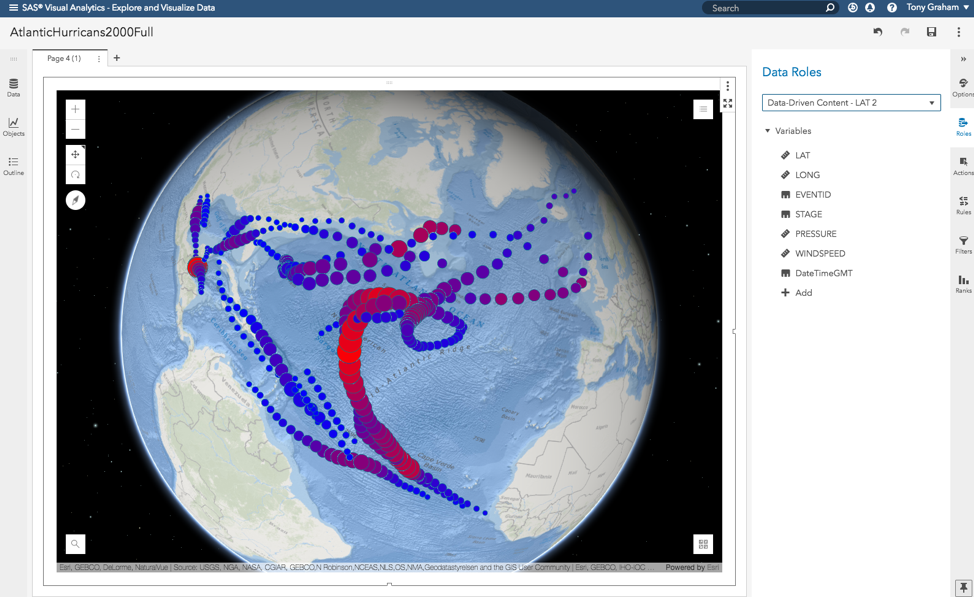
Task: Collapse the Variables list
Action: pyautogui.click(x=768, y=131)
